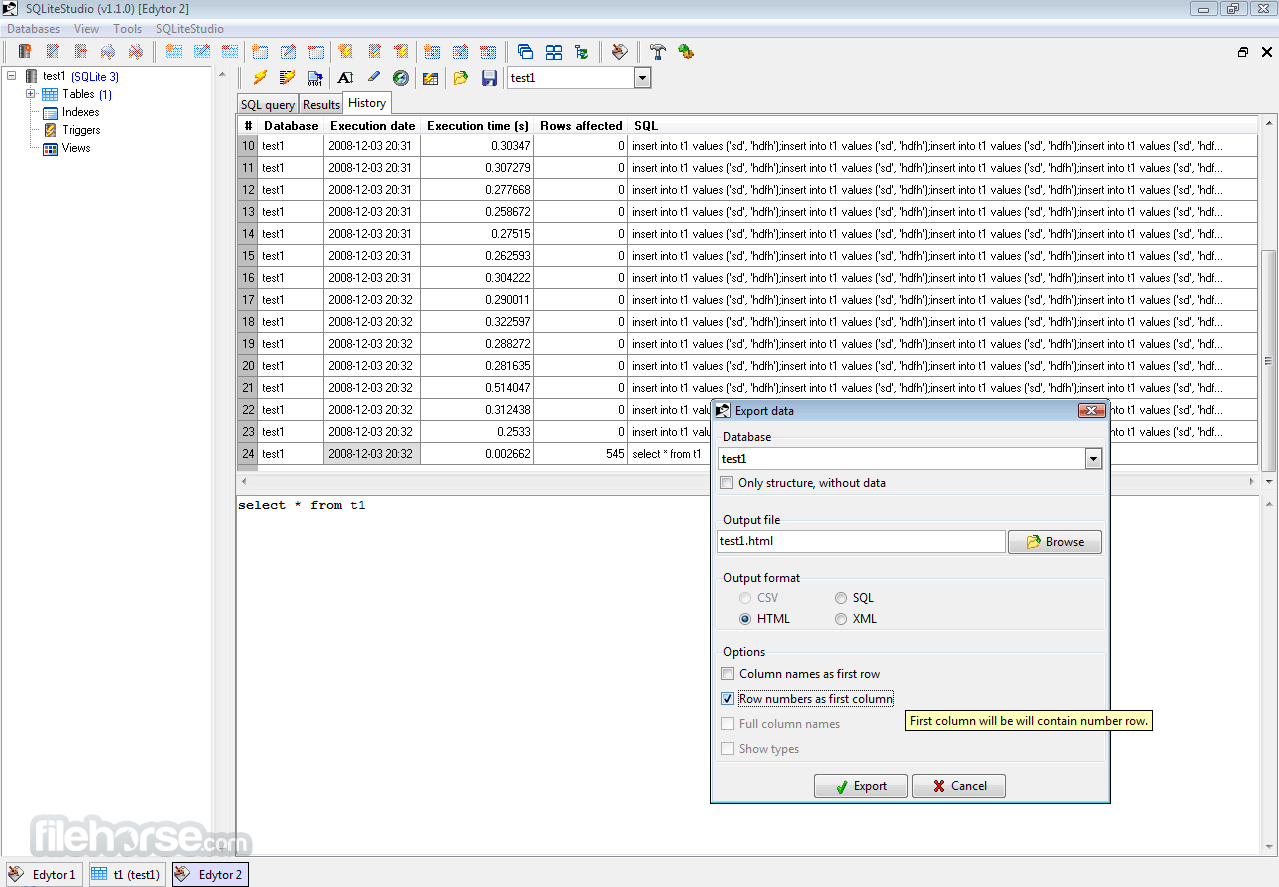Click the explain query lightning-notepad icon
The image size is (1279, 887).
pyautogui.click(x=287, y=77)
